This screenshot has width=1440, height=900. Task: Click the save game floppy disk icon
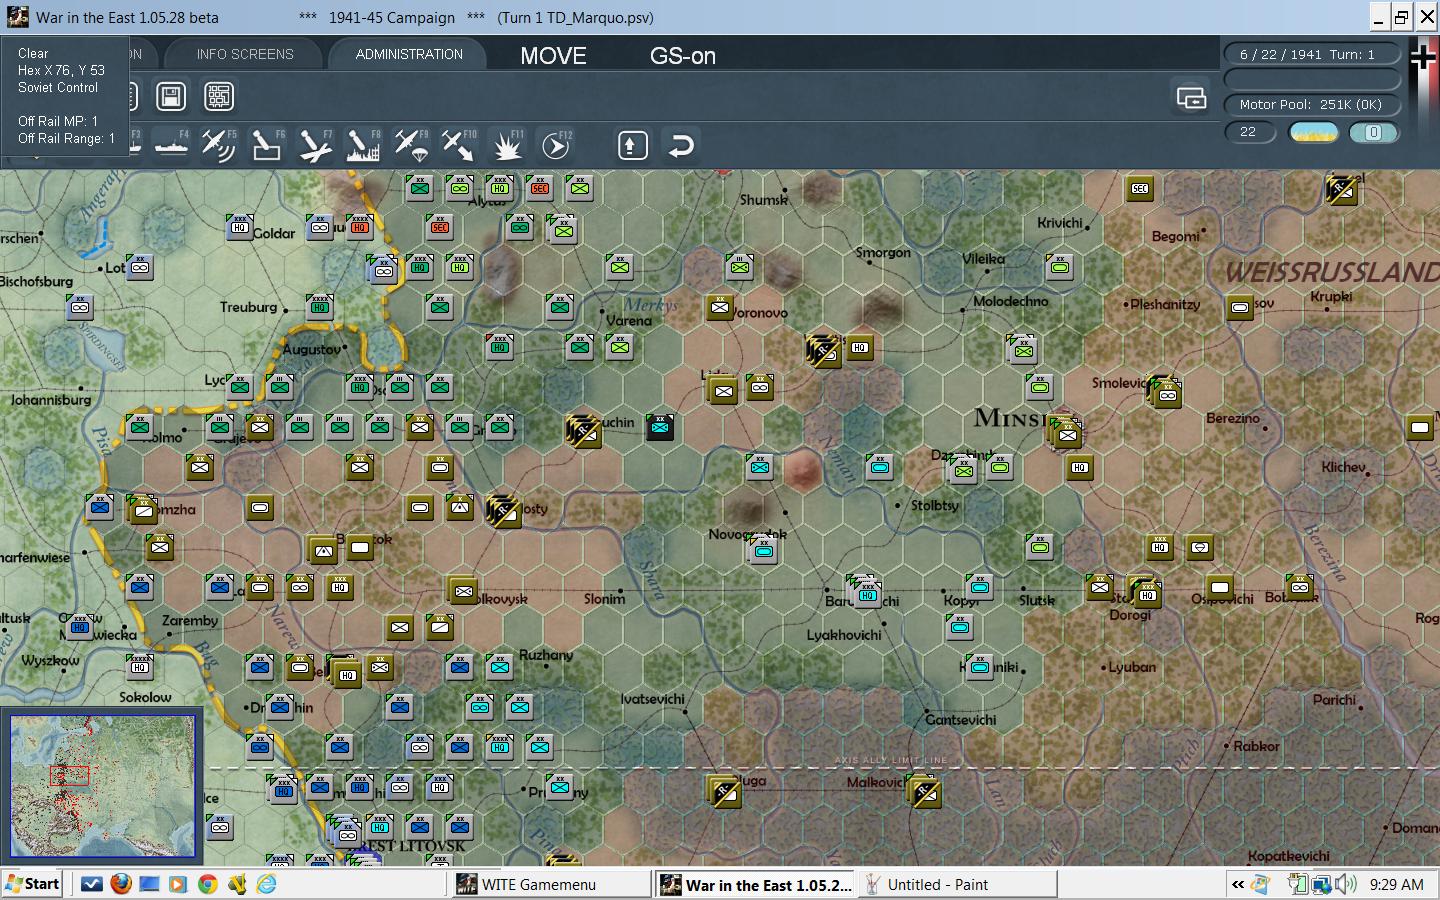(171, 96)
